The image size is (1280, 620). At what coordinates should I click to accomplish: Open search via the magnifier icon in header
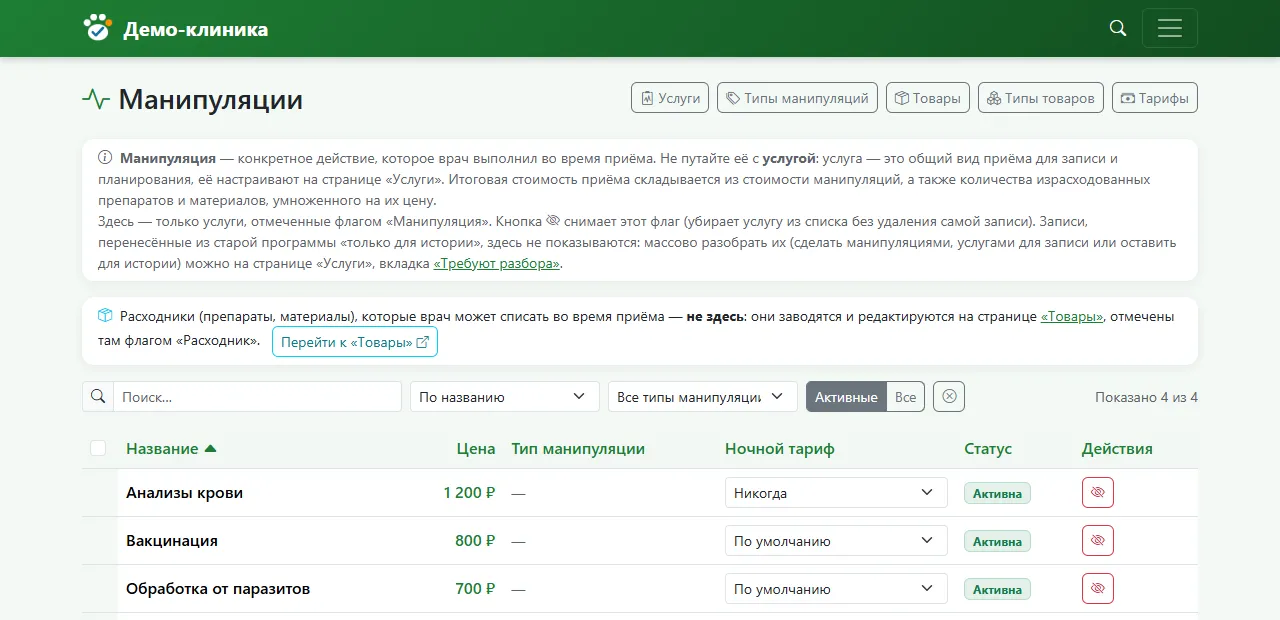pos(1118,28)
